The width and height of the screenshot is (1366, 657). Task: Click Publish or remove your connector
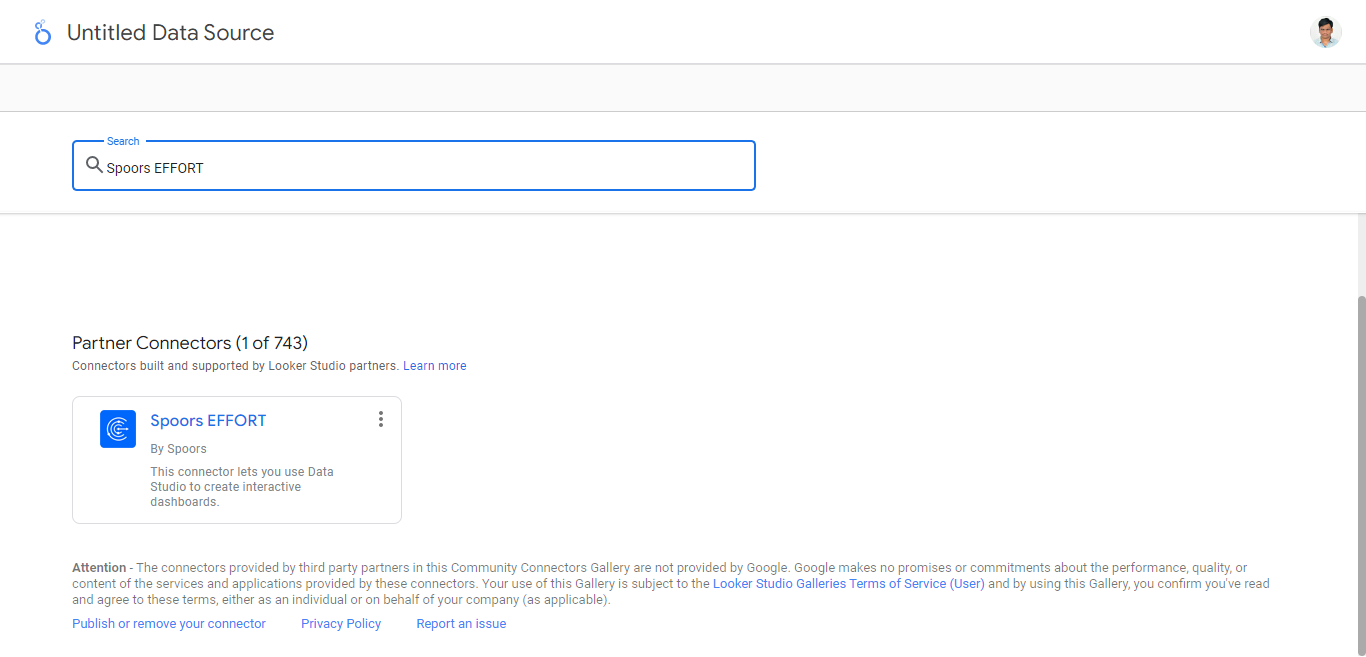tap(169, 624)
